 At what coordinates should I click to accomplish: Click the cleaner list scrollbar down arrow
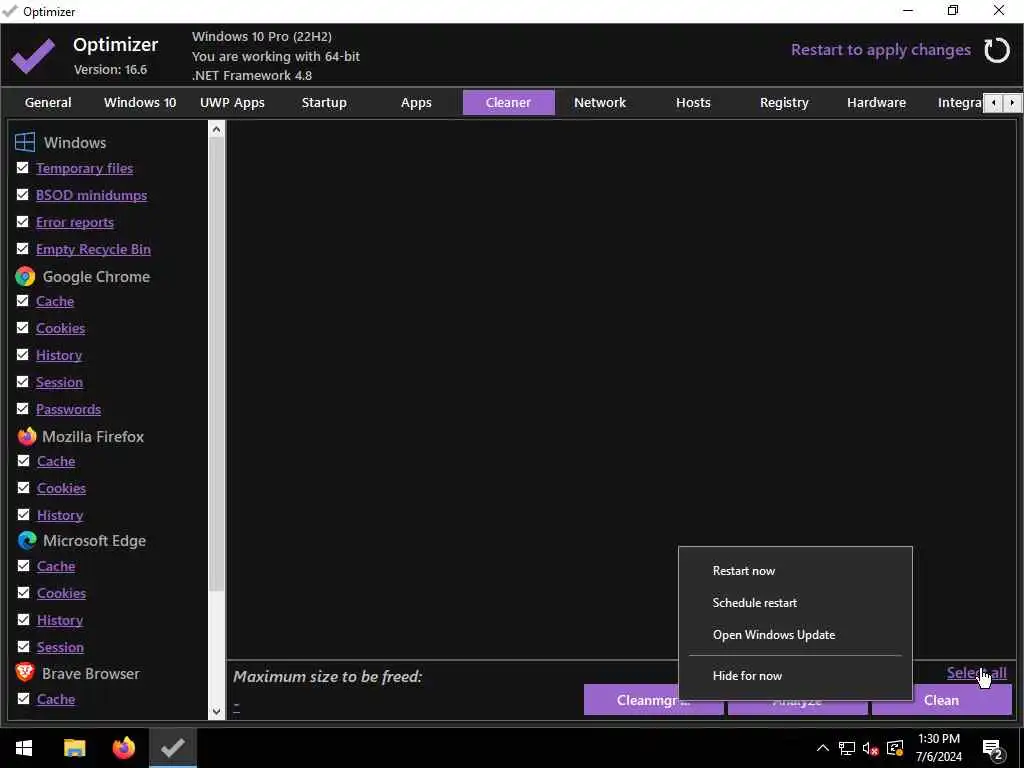pos(216,712)
